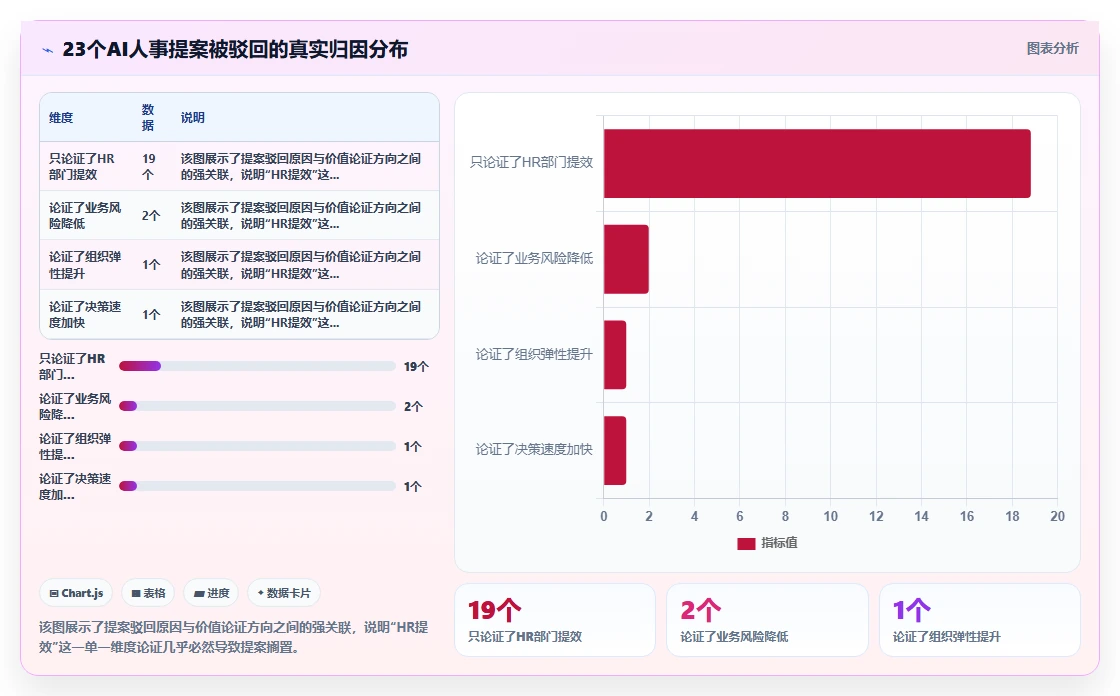
Task: Click the summary paragraph below the tag chips
Action: point(234,637)
